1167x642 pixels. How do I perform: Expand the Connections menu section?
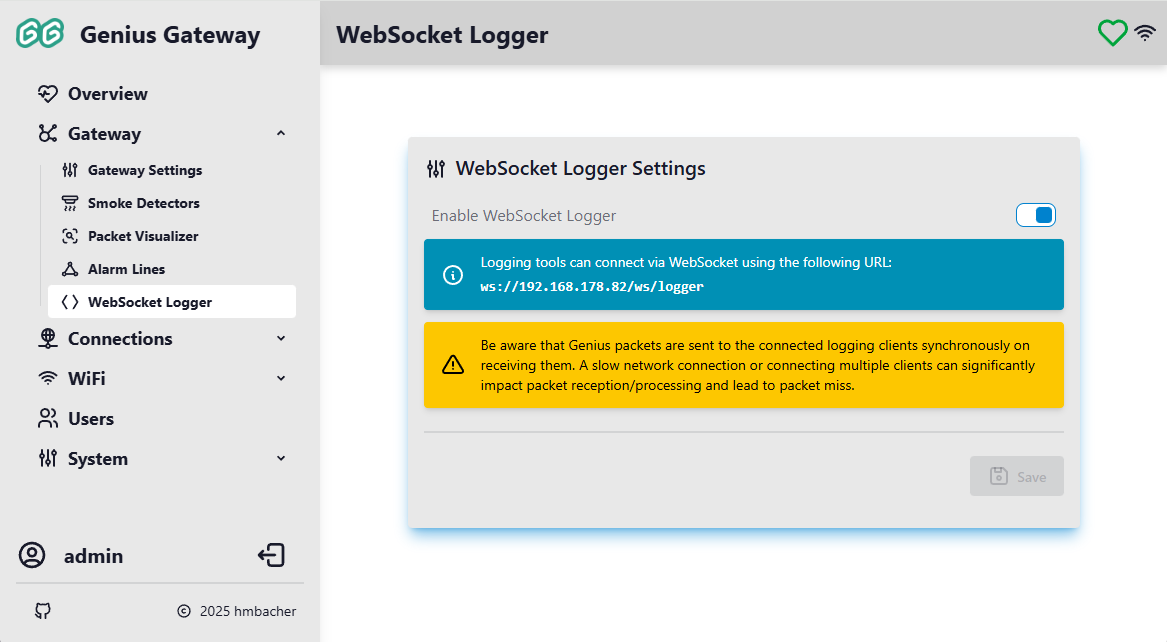pos(281,339)
